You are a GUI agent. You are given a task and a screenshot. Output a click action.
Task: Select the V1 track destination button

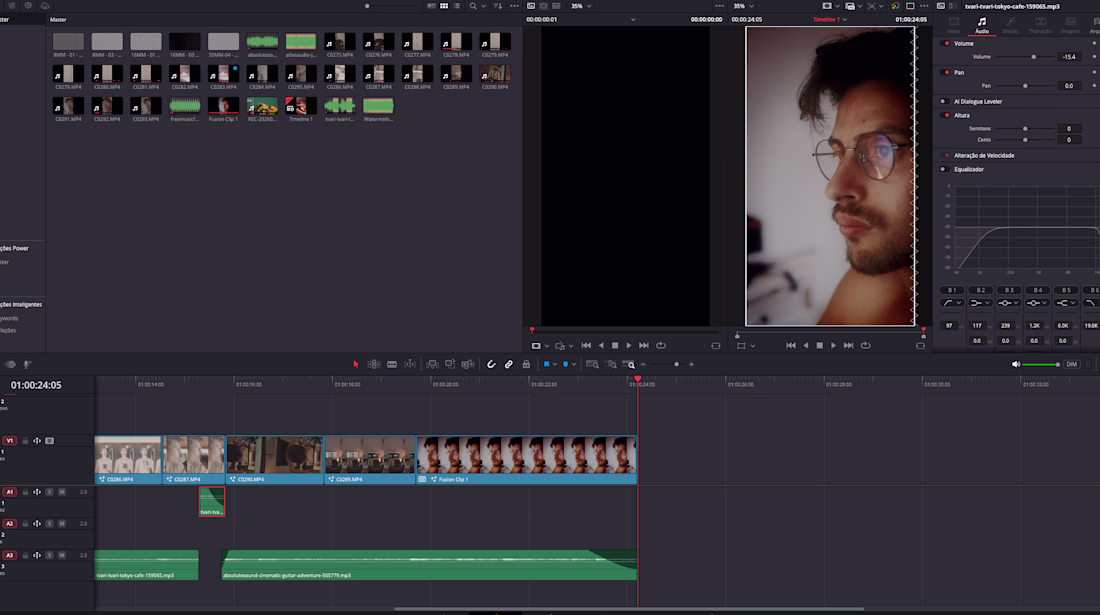10,441
